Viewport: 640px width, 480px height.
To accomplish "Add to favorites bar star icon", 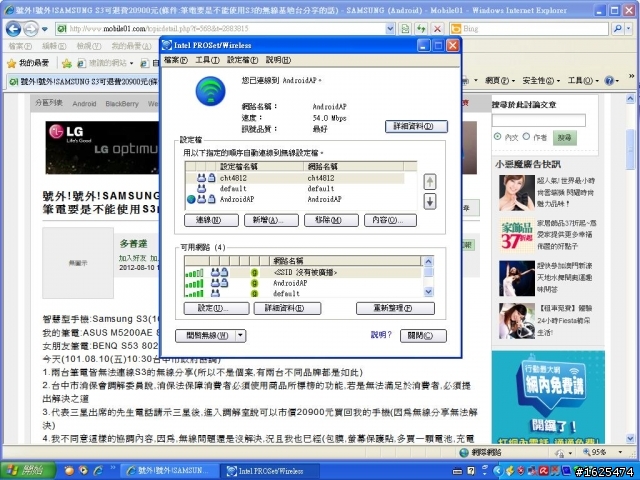I will pyautogui.click(x=67, y=63).
